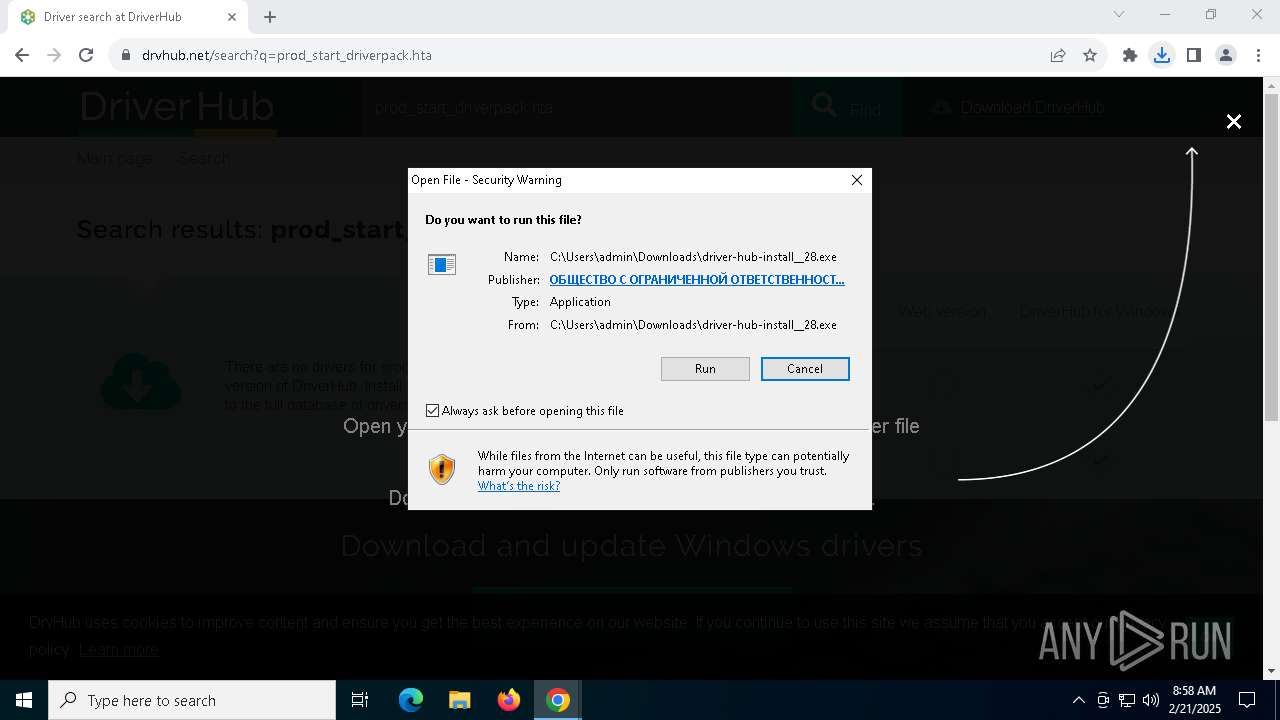
Task: Click the page vertical scrollbar thumb
Action: [1271, 258]
